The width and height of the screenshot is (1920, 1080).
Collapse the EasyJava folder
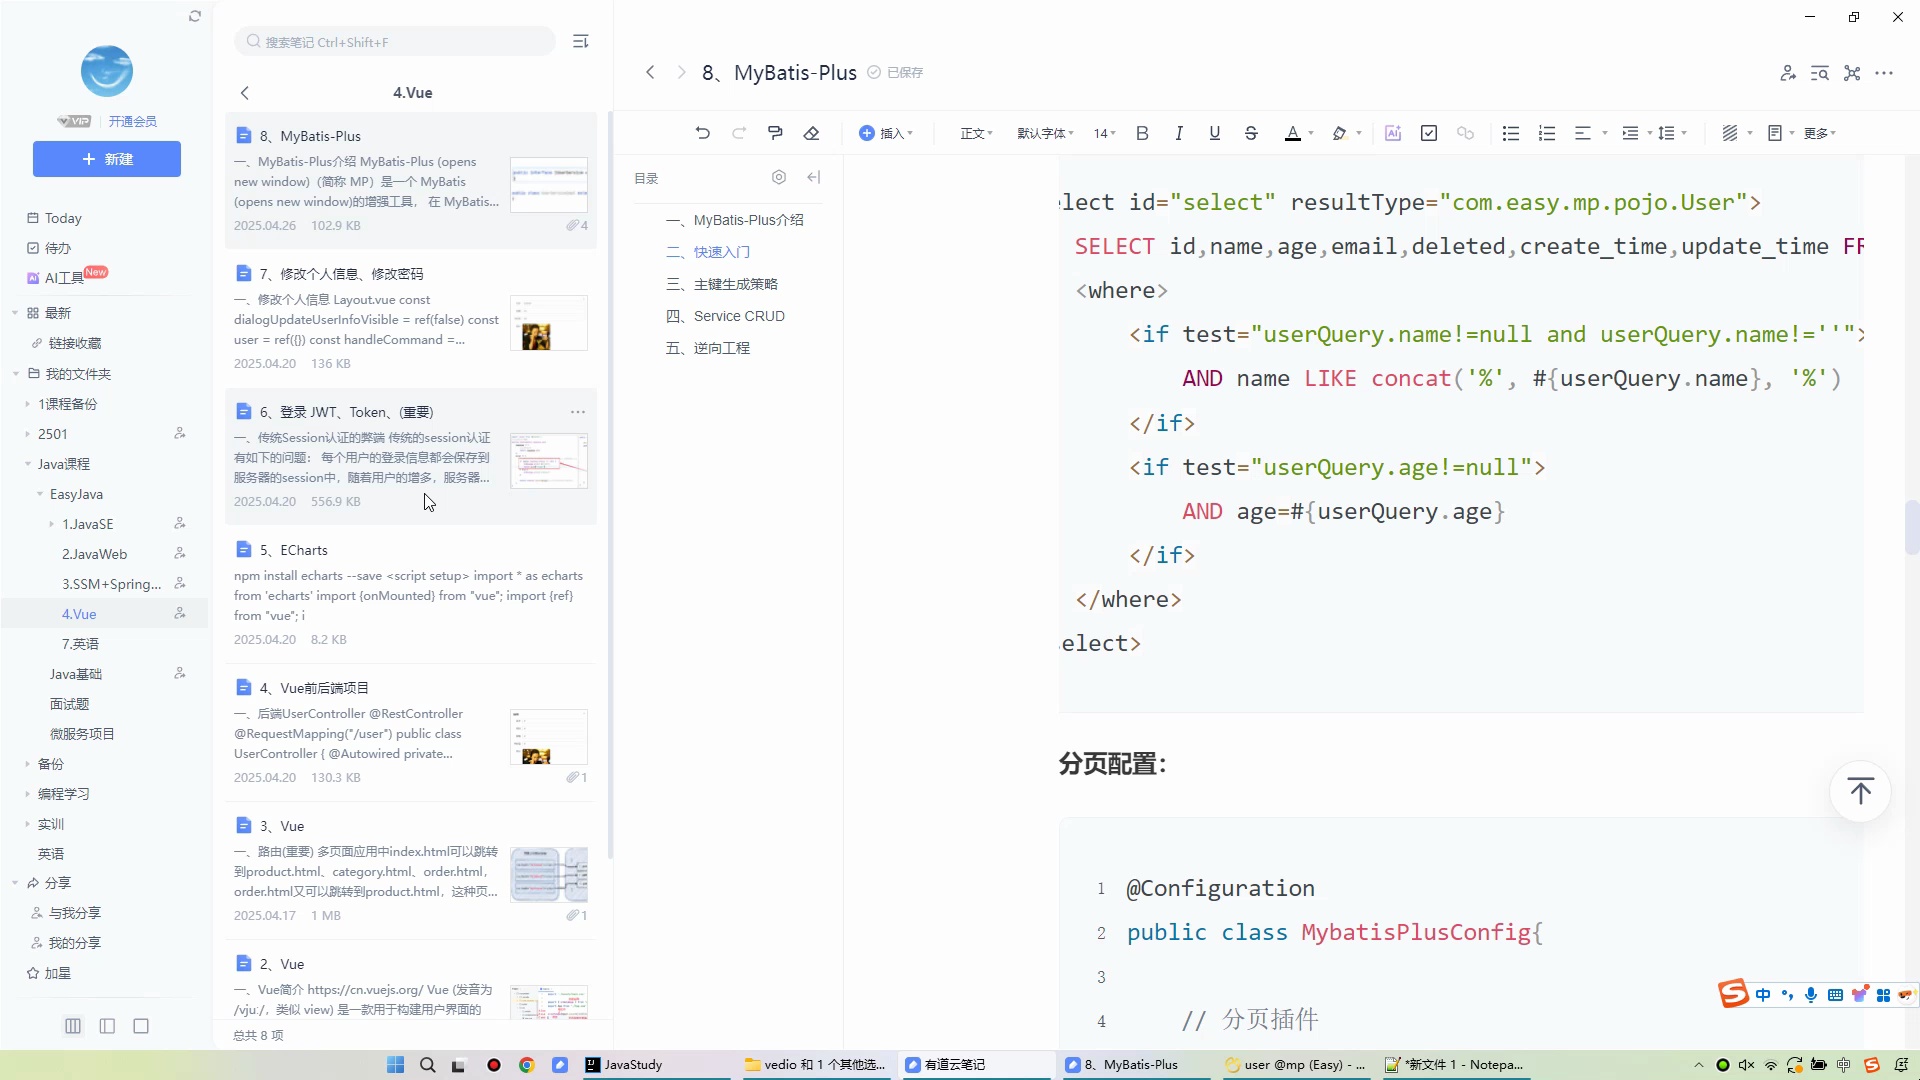[x=40, y=494]
